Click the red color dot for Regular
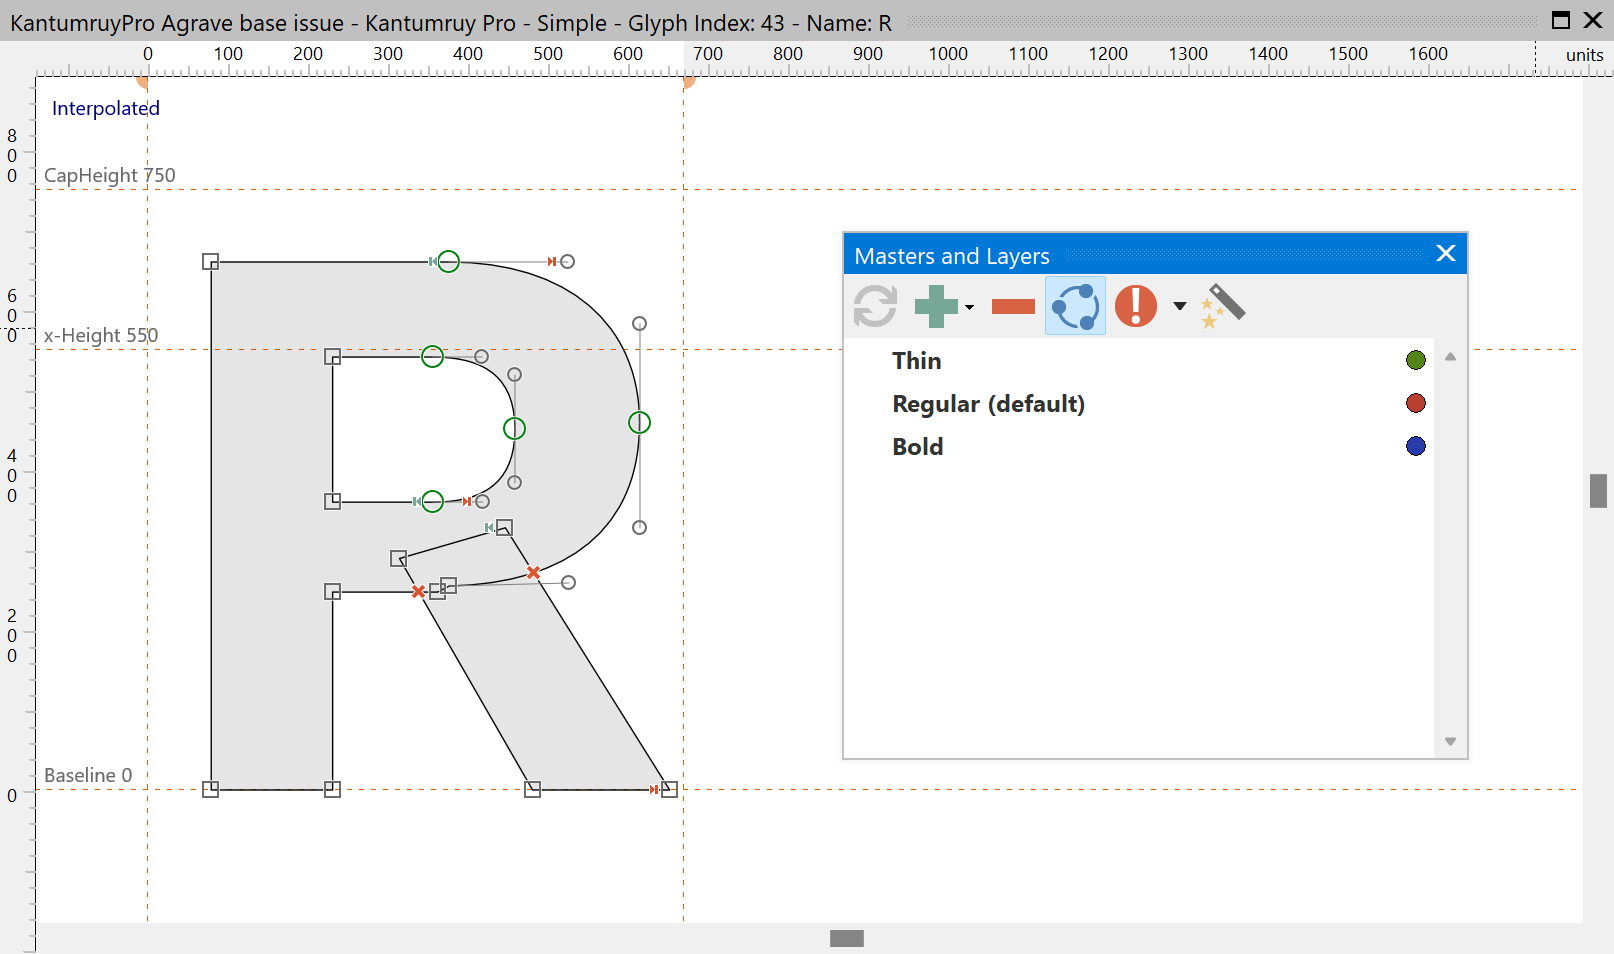The width and height of the screenshot is (1614, 954). pos(1415,403)
